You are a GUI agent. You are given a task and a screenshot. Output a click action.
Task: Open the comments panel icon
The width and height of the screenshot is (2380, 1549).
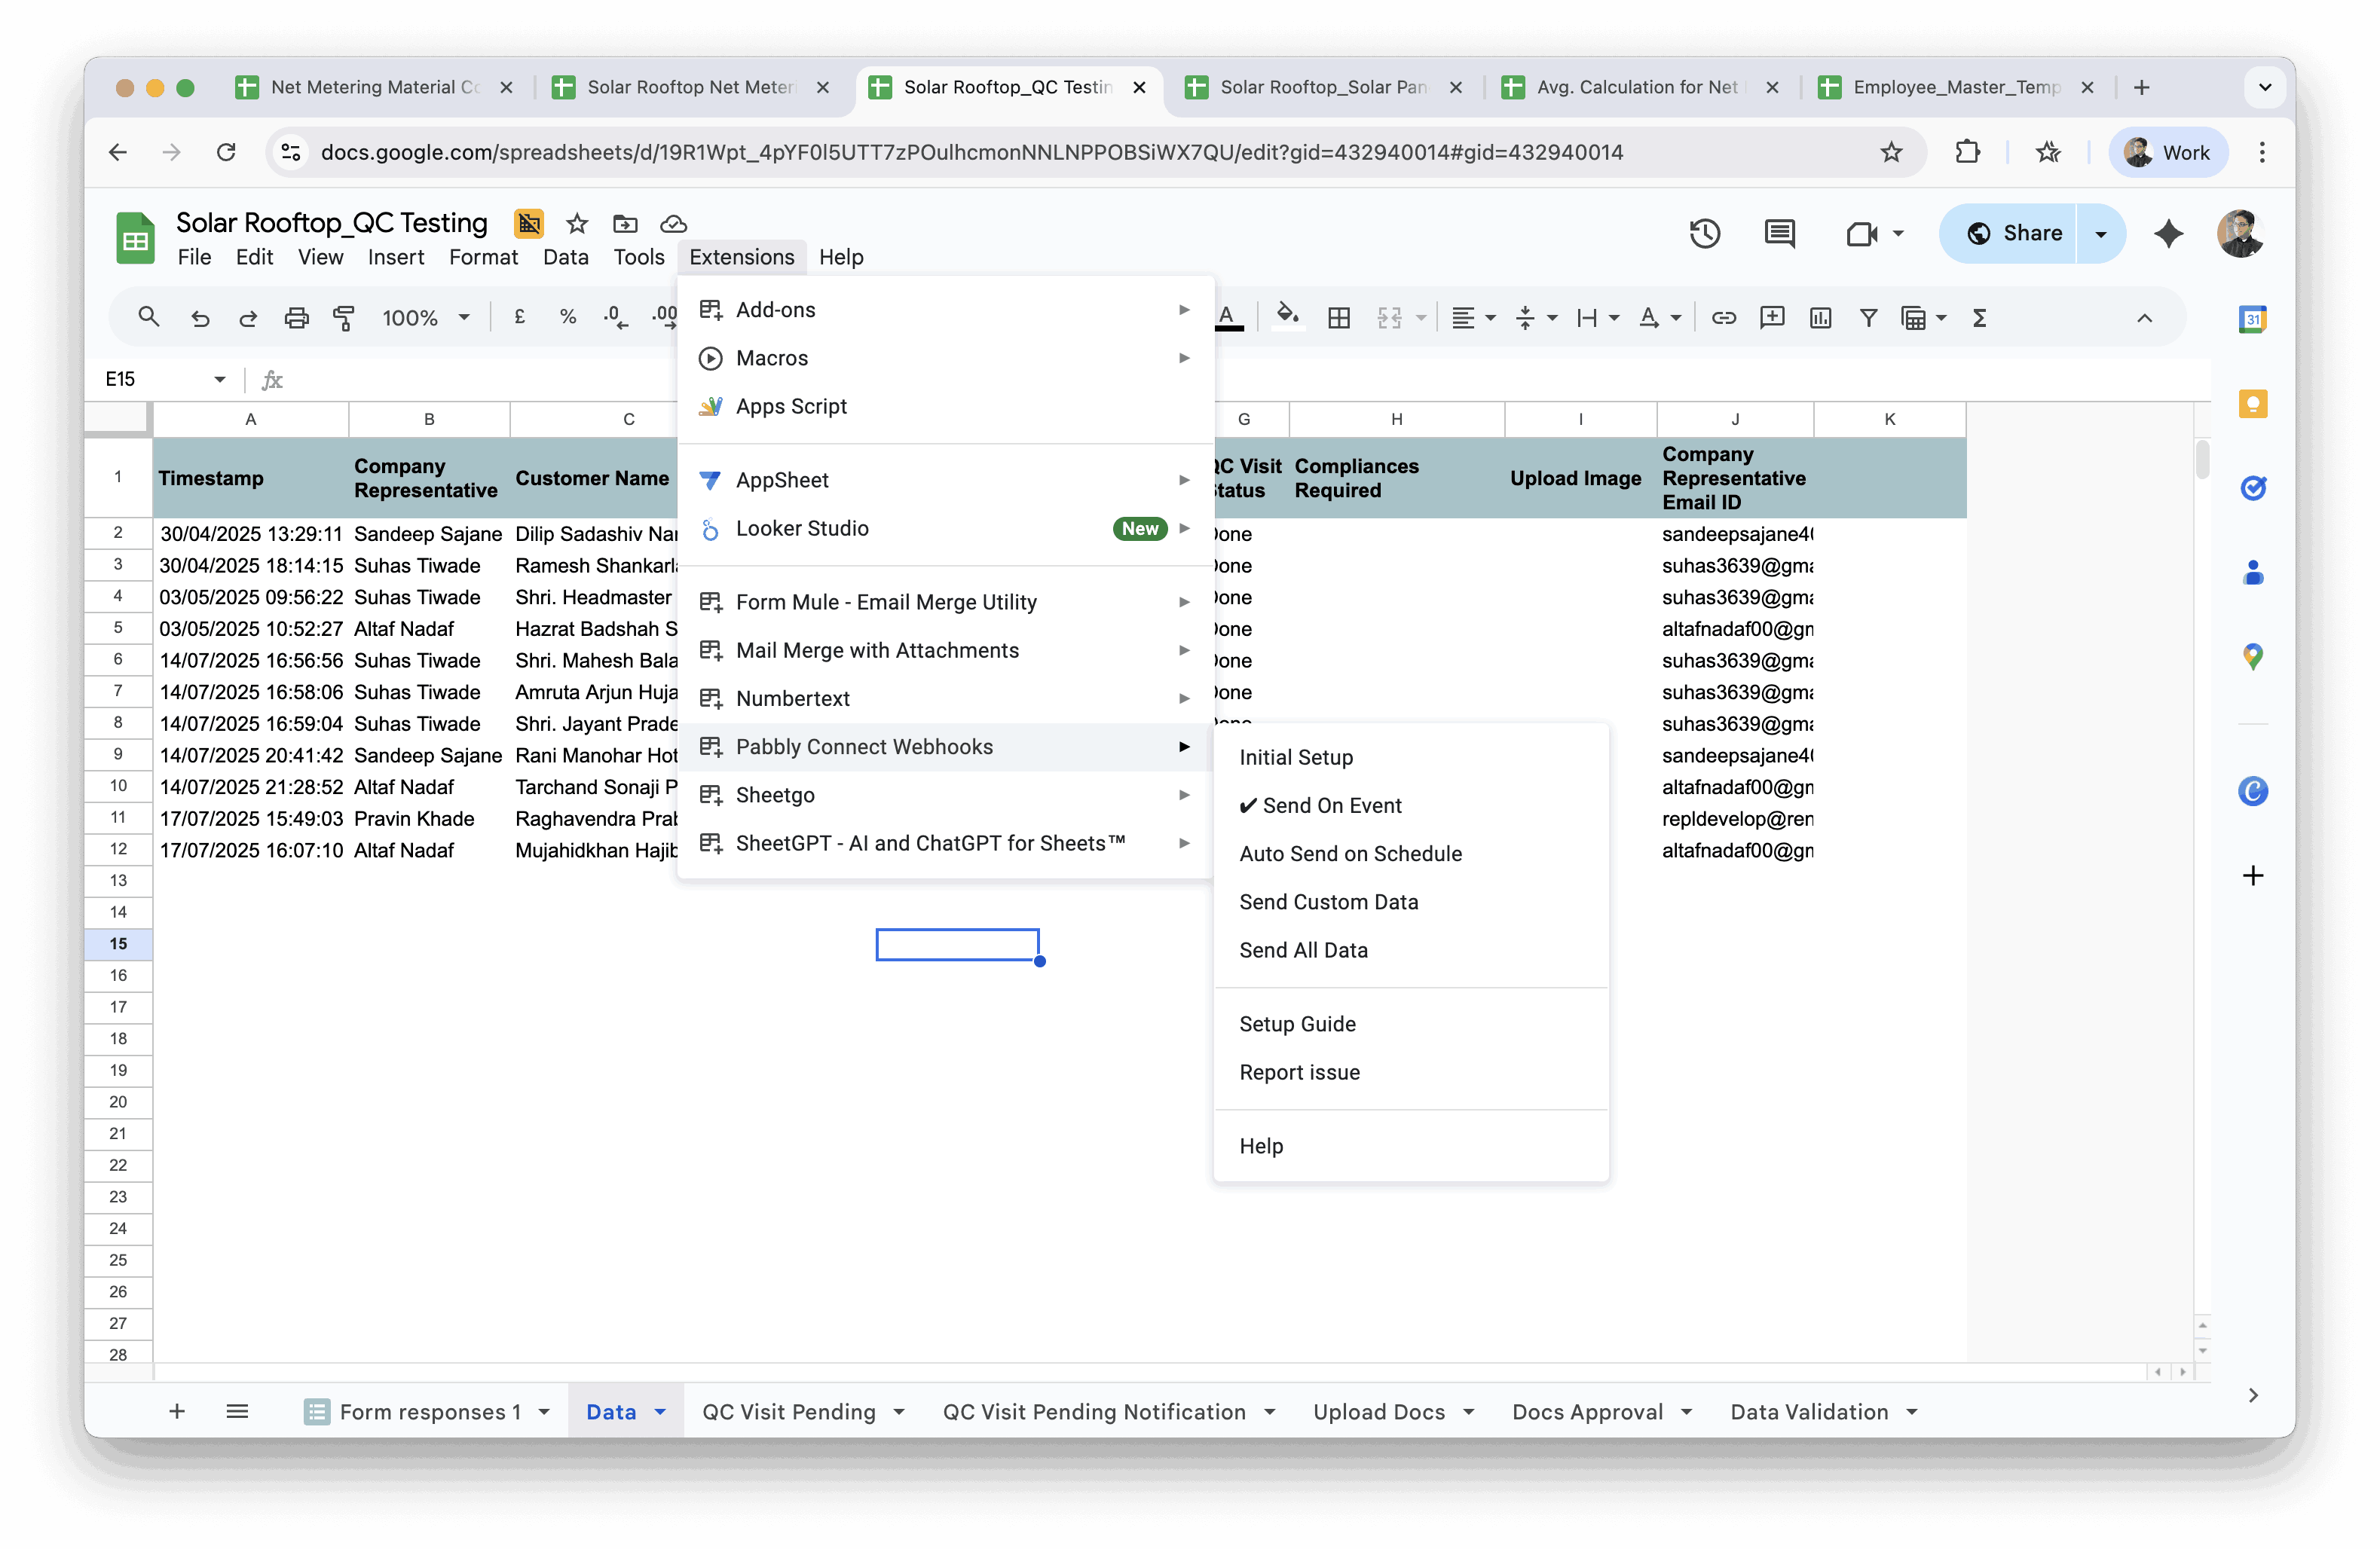point(1779,233)
